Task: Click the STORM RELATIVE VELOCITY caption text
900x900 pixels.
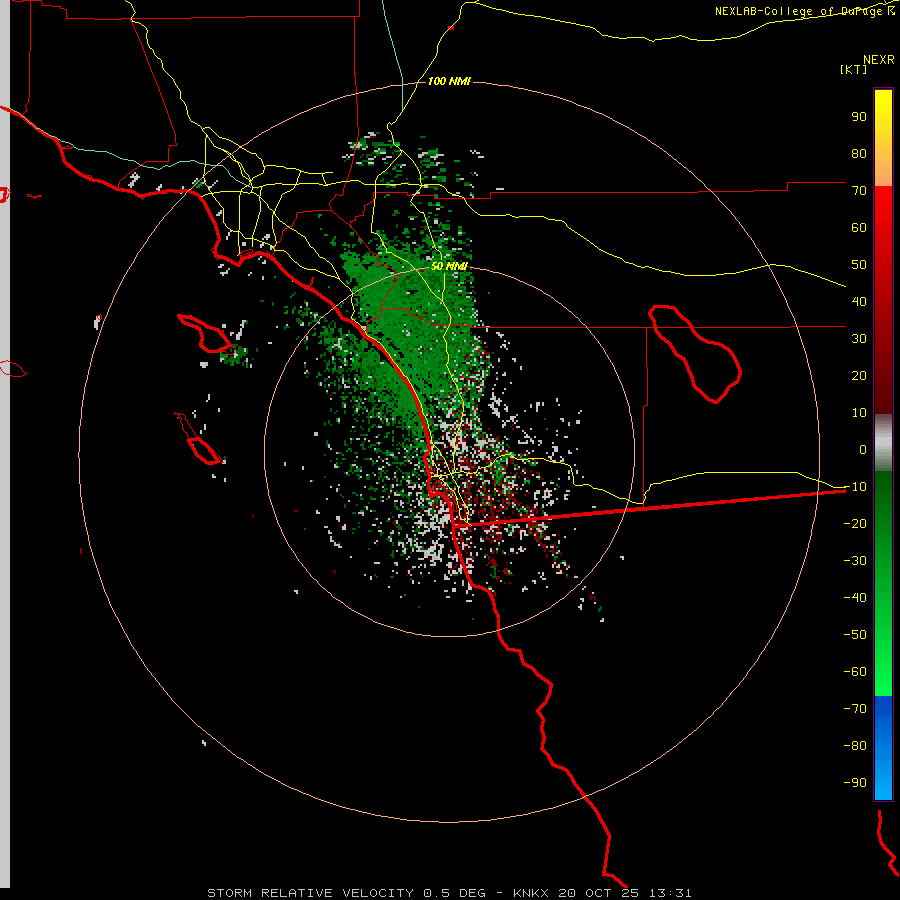Action: click(310, 893)
